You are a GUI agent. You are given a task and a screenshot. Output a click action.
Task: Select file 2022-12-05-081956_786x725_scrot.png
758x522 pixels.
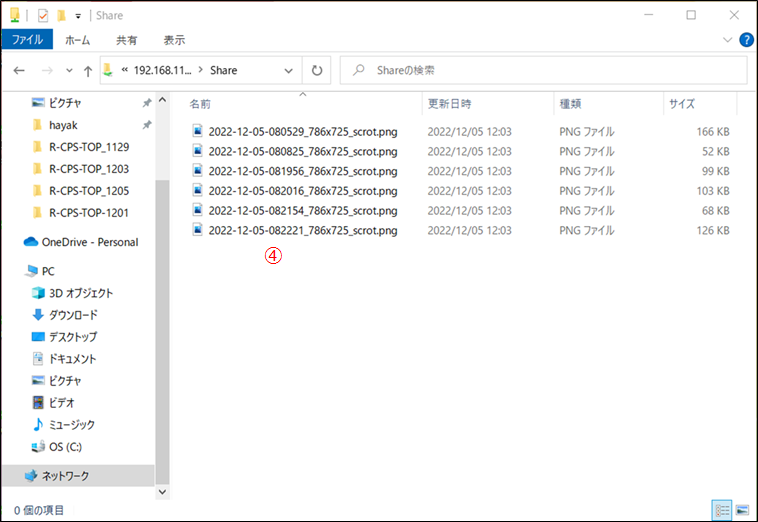click(302, 171)
